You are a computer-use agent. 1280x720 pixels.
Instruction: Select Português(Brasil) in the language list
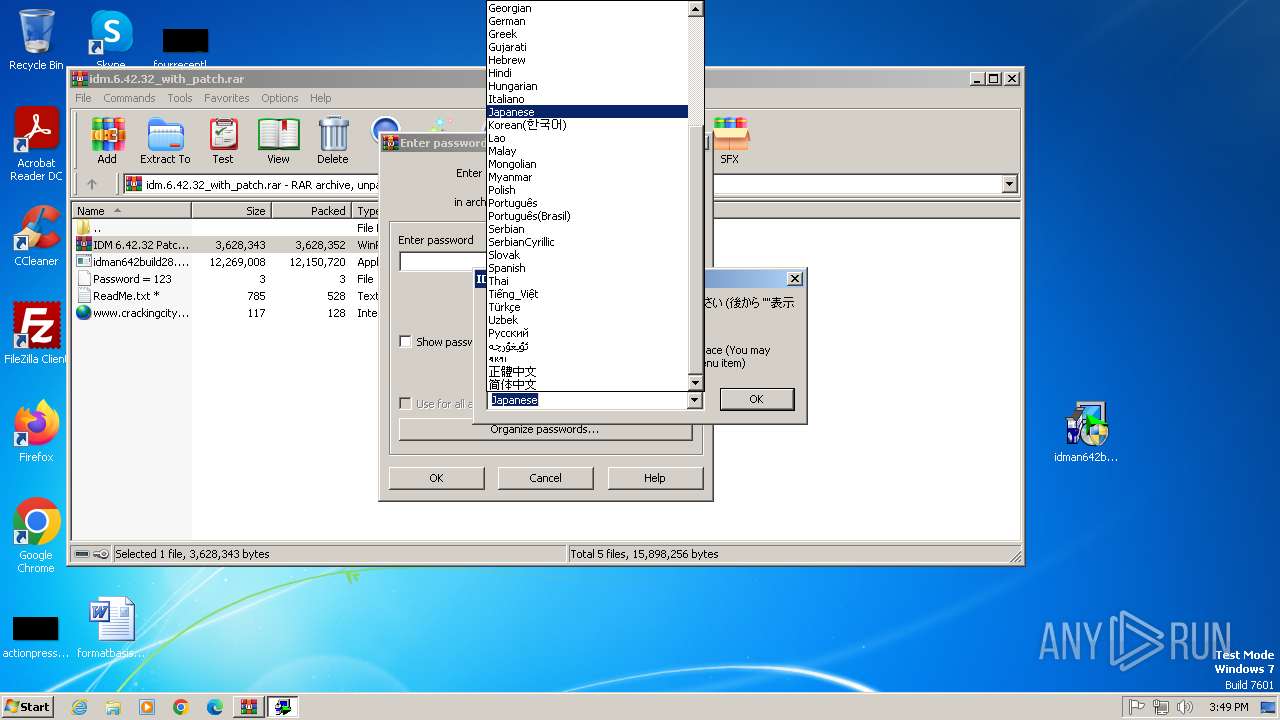pos(587,216)
